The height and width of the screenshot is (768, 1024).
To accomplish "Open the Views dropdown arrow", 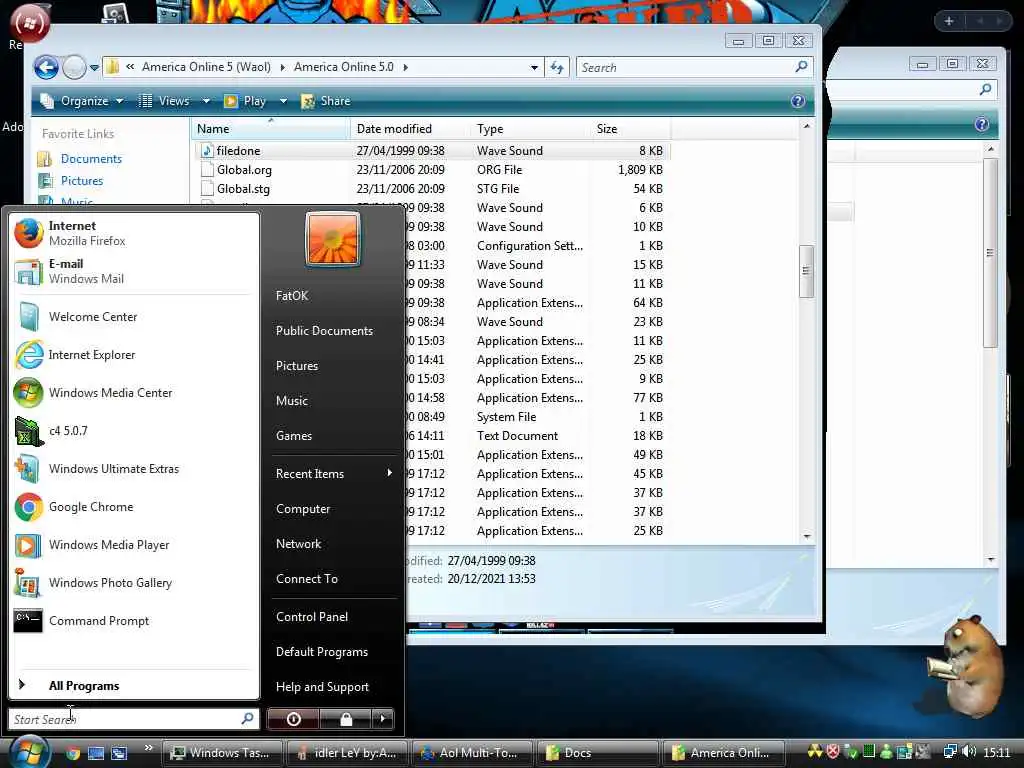I will tap(206, 101).
